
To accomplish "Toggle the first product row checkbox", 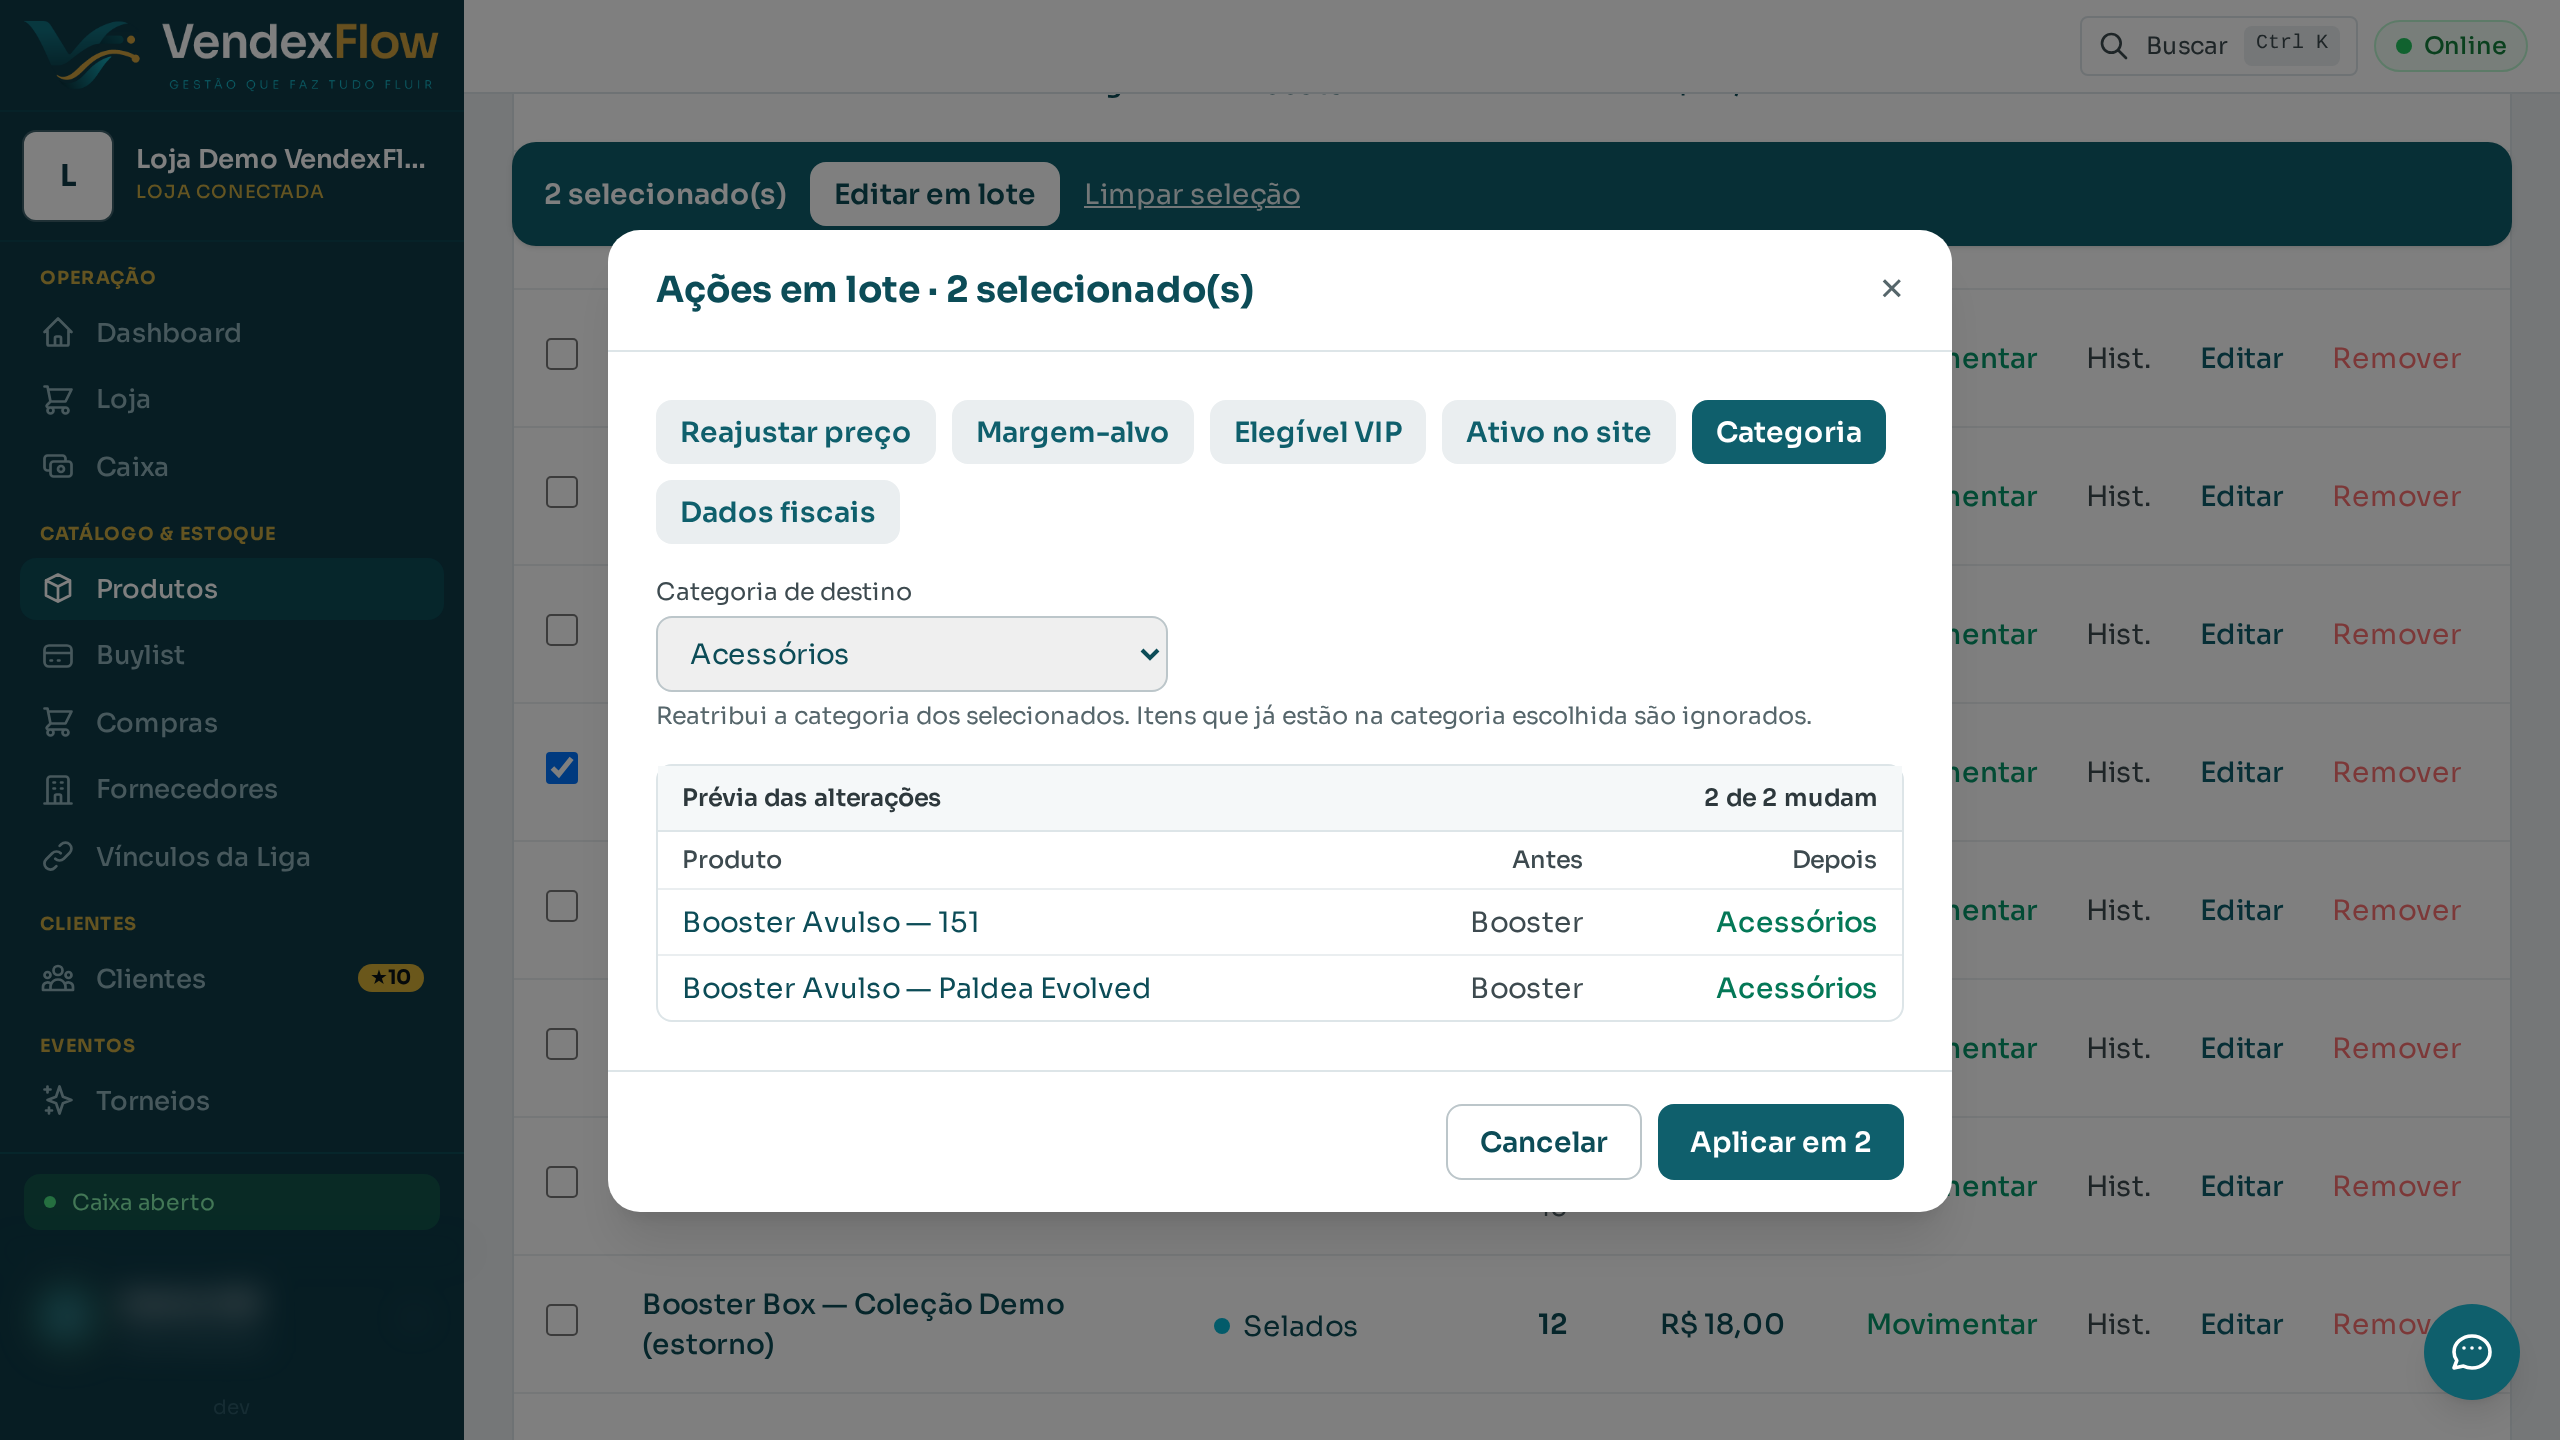I will pos(562,354).
